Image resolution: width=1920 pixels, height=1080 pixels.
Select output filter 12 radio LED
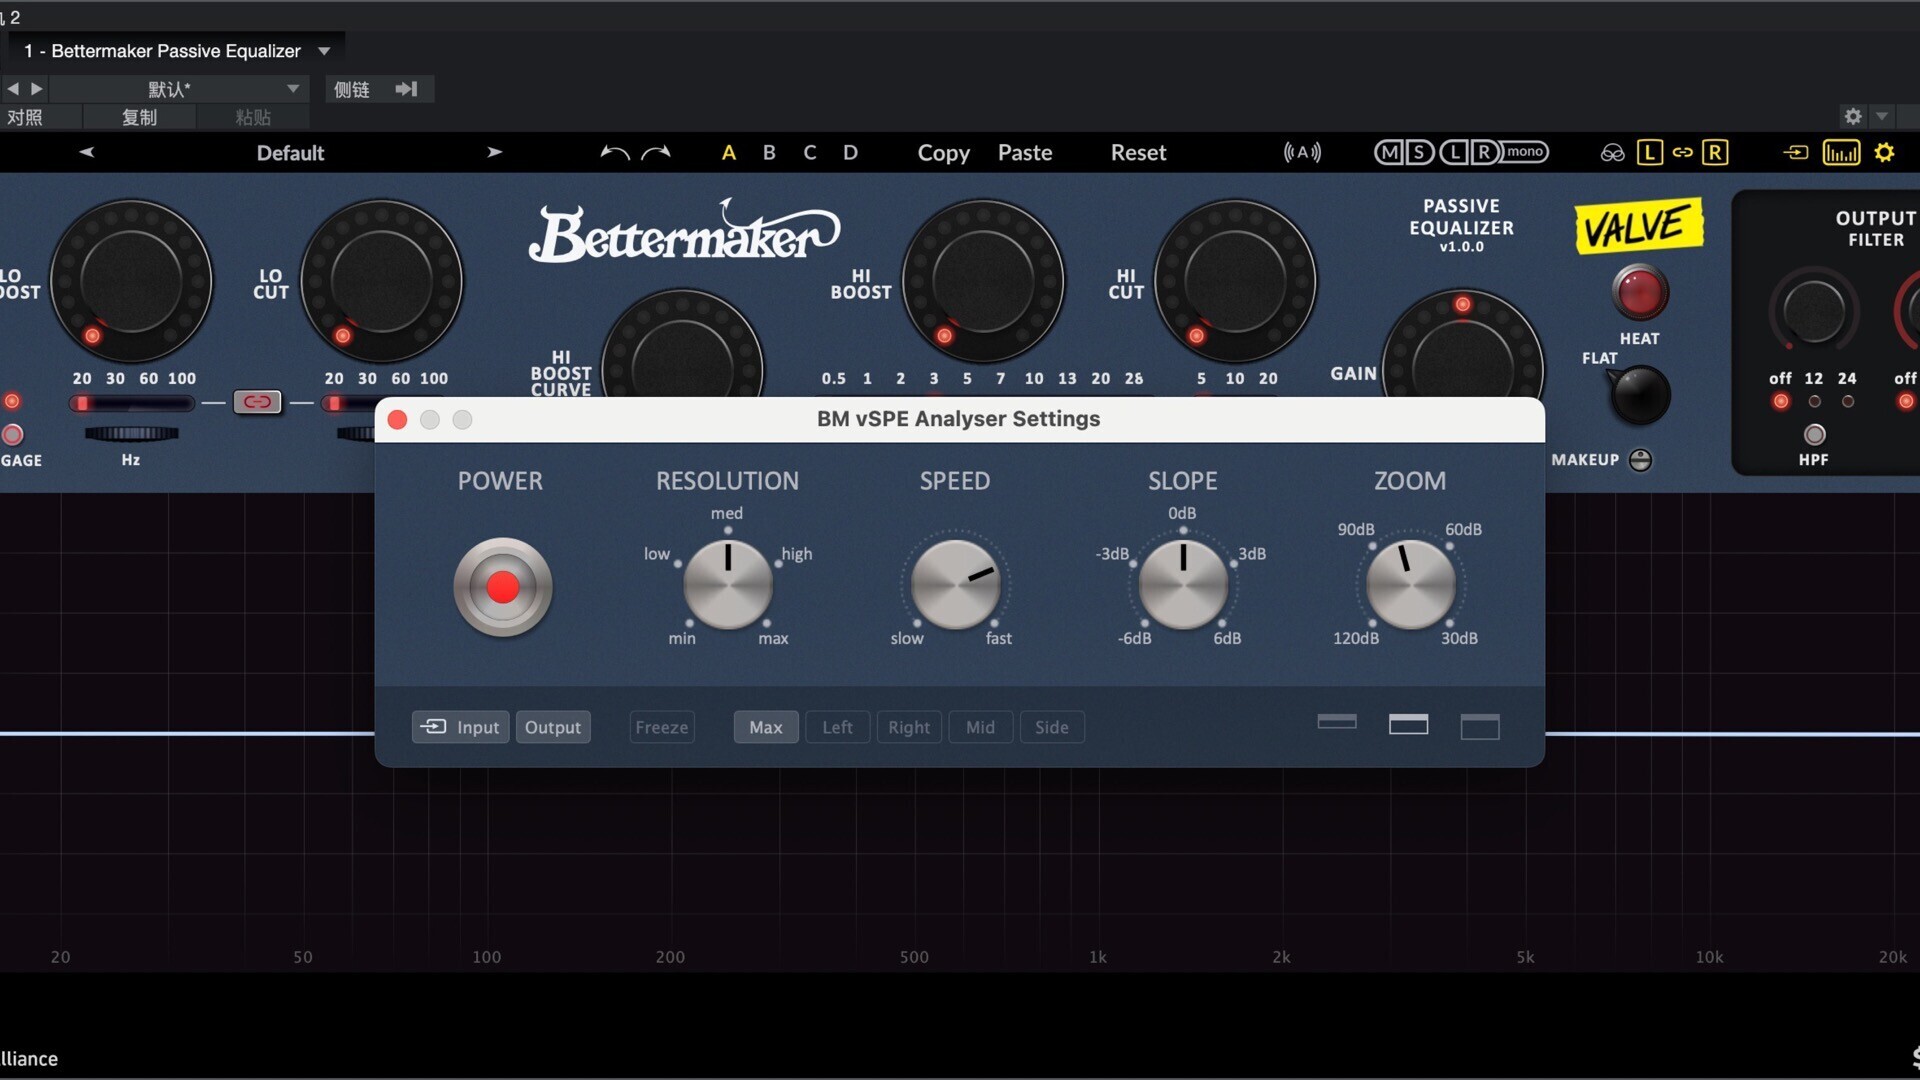pyautogui.click(x=1814, y=401)
